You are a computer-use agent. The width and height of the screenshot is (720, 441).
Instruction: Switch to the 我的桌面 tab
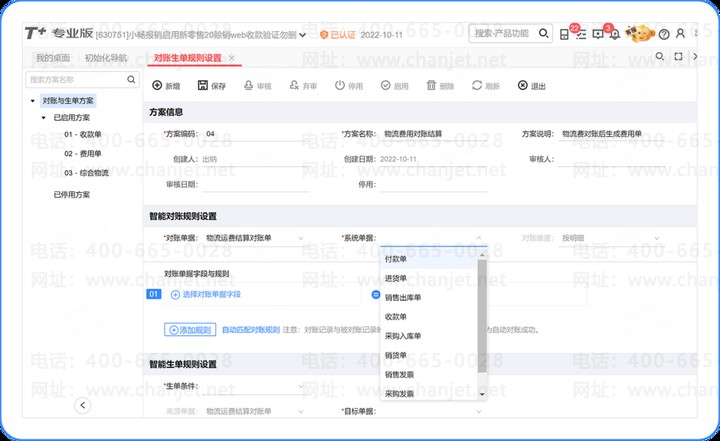[x=53, y=58]
